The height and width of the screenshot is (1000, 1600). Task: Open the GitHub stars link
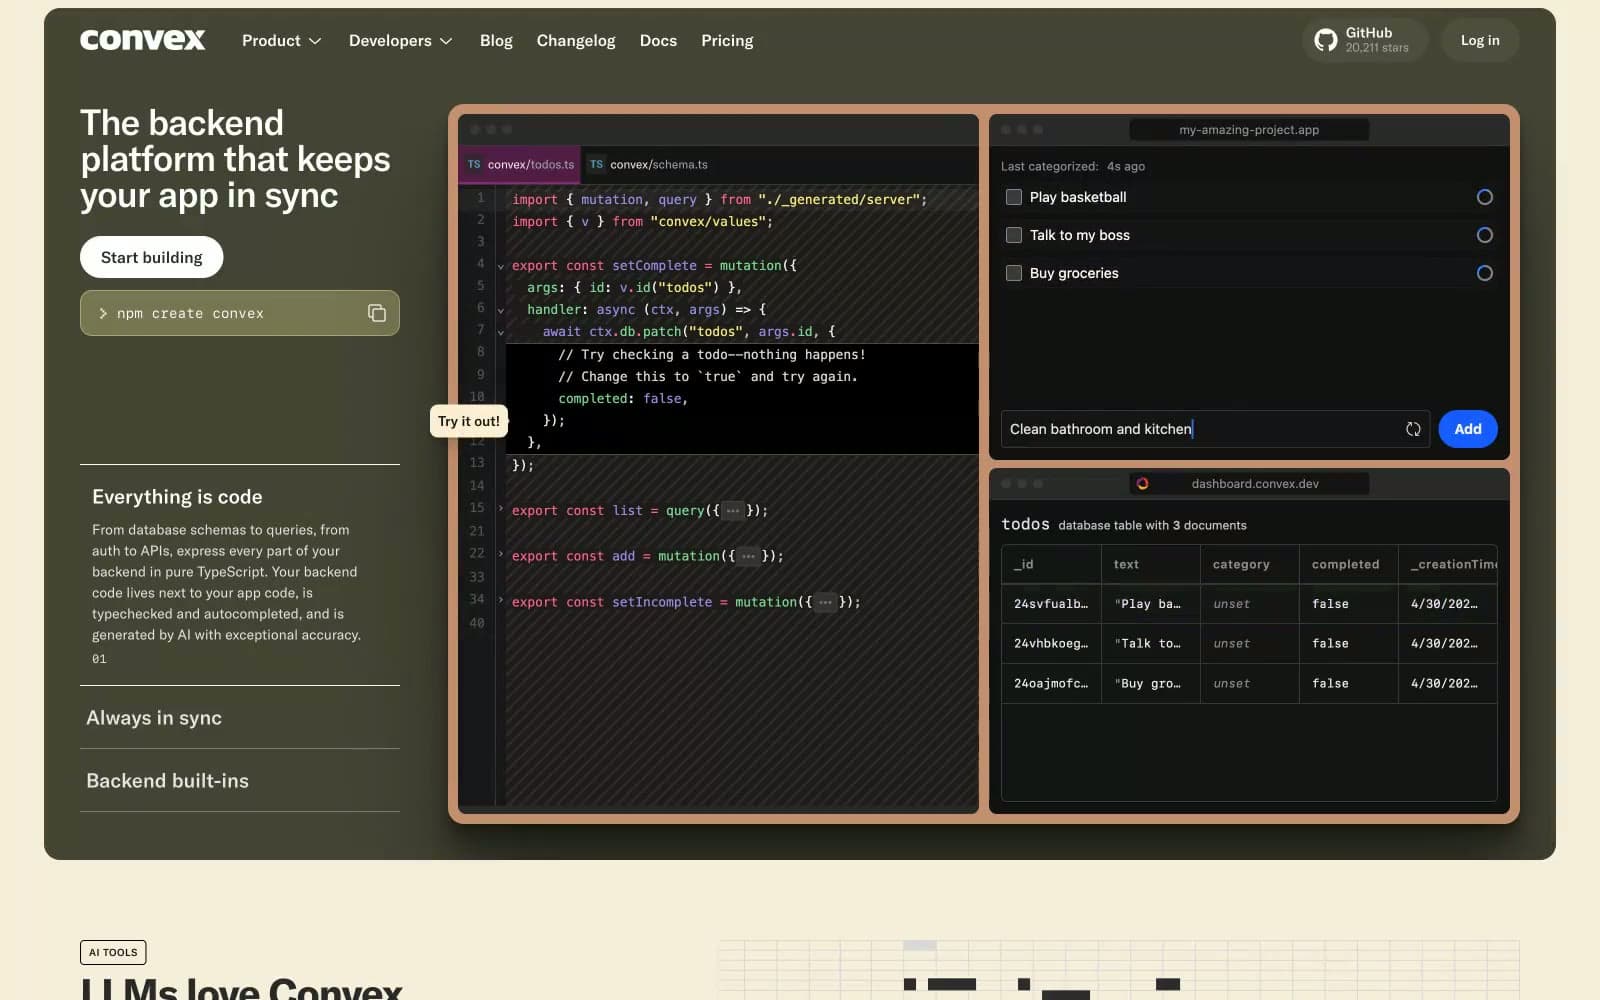click(1365, 40)
